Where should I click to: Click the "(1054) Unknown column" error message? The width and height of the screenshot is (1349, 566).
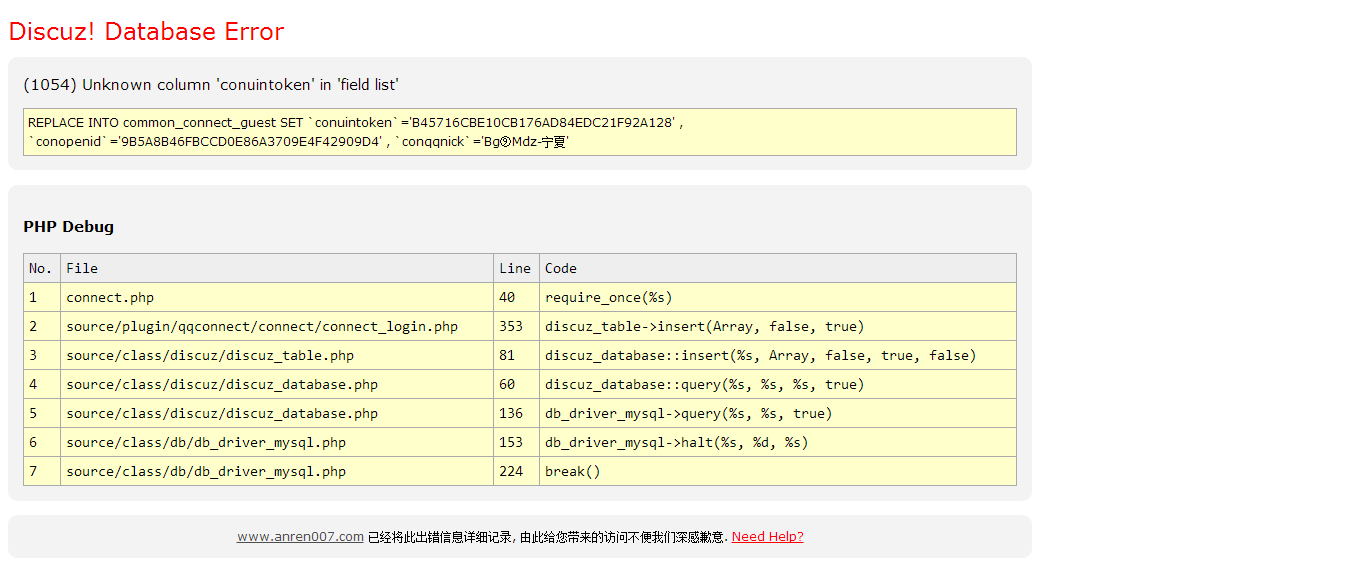pos(211,85)
